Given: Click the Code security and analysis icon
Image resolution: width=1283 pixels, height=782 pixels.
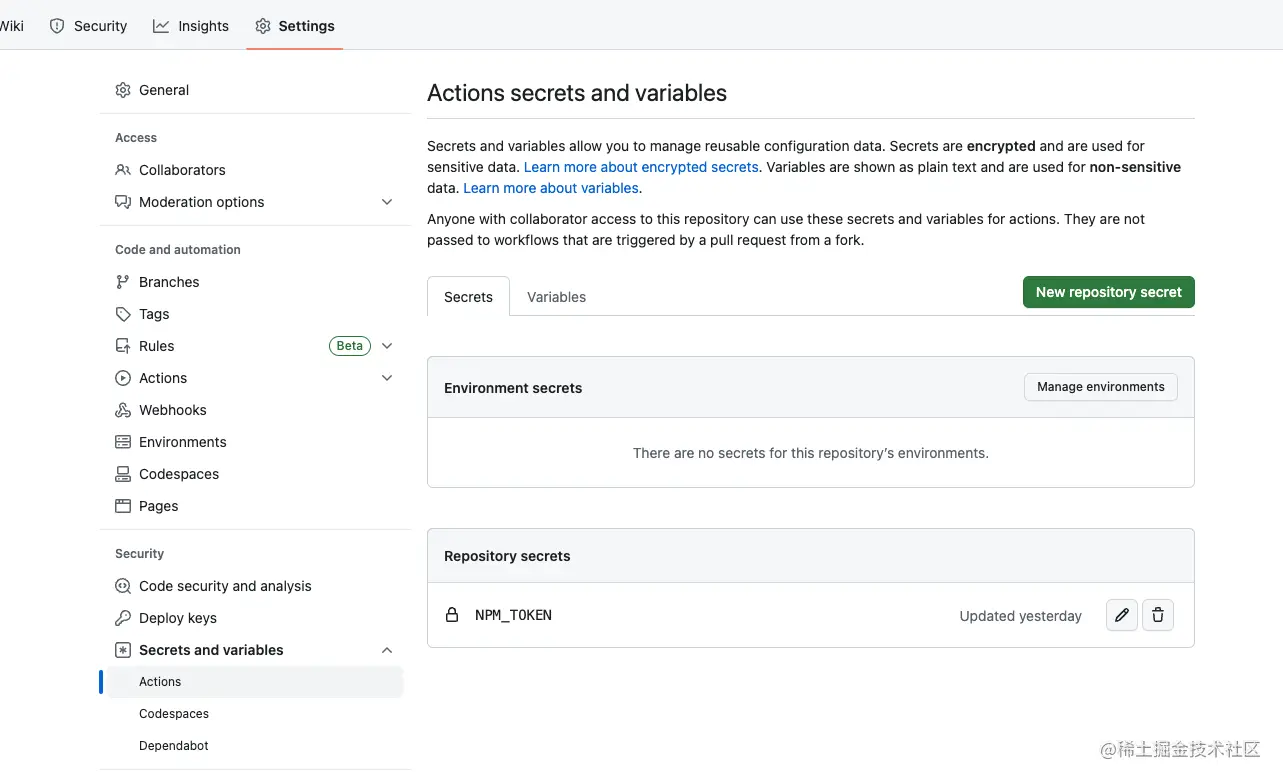Looking at the screenshot, I should pyautogui.click(x=123, y=586).
